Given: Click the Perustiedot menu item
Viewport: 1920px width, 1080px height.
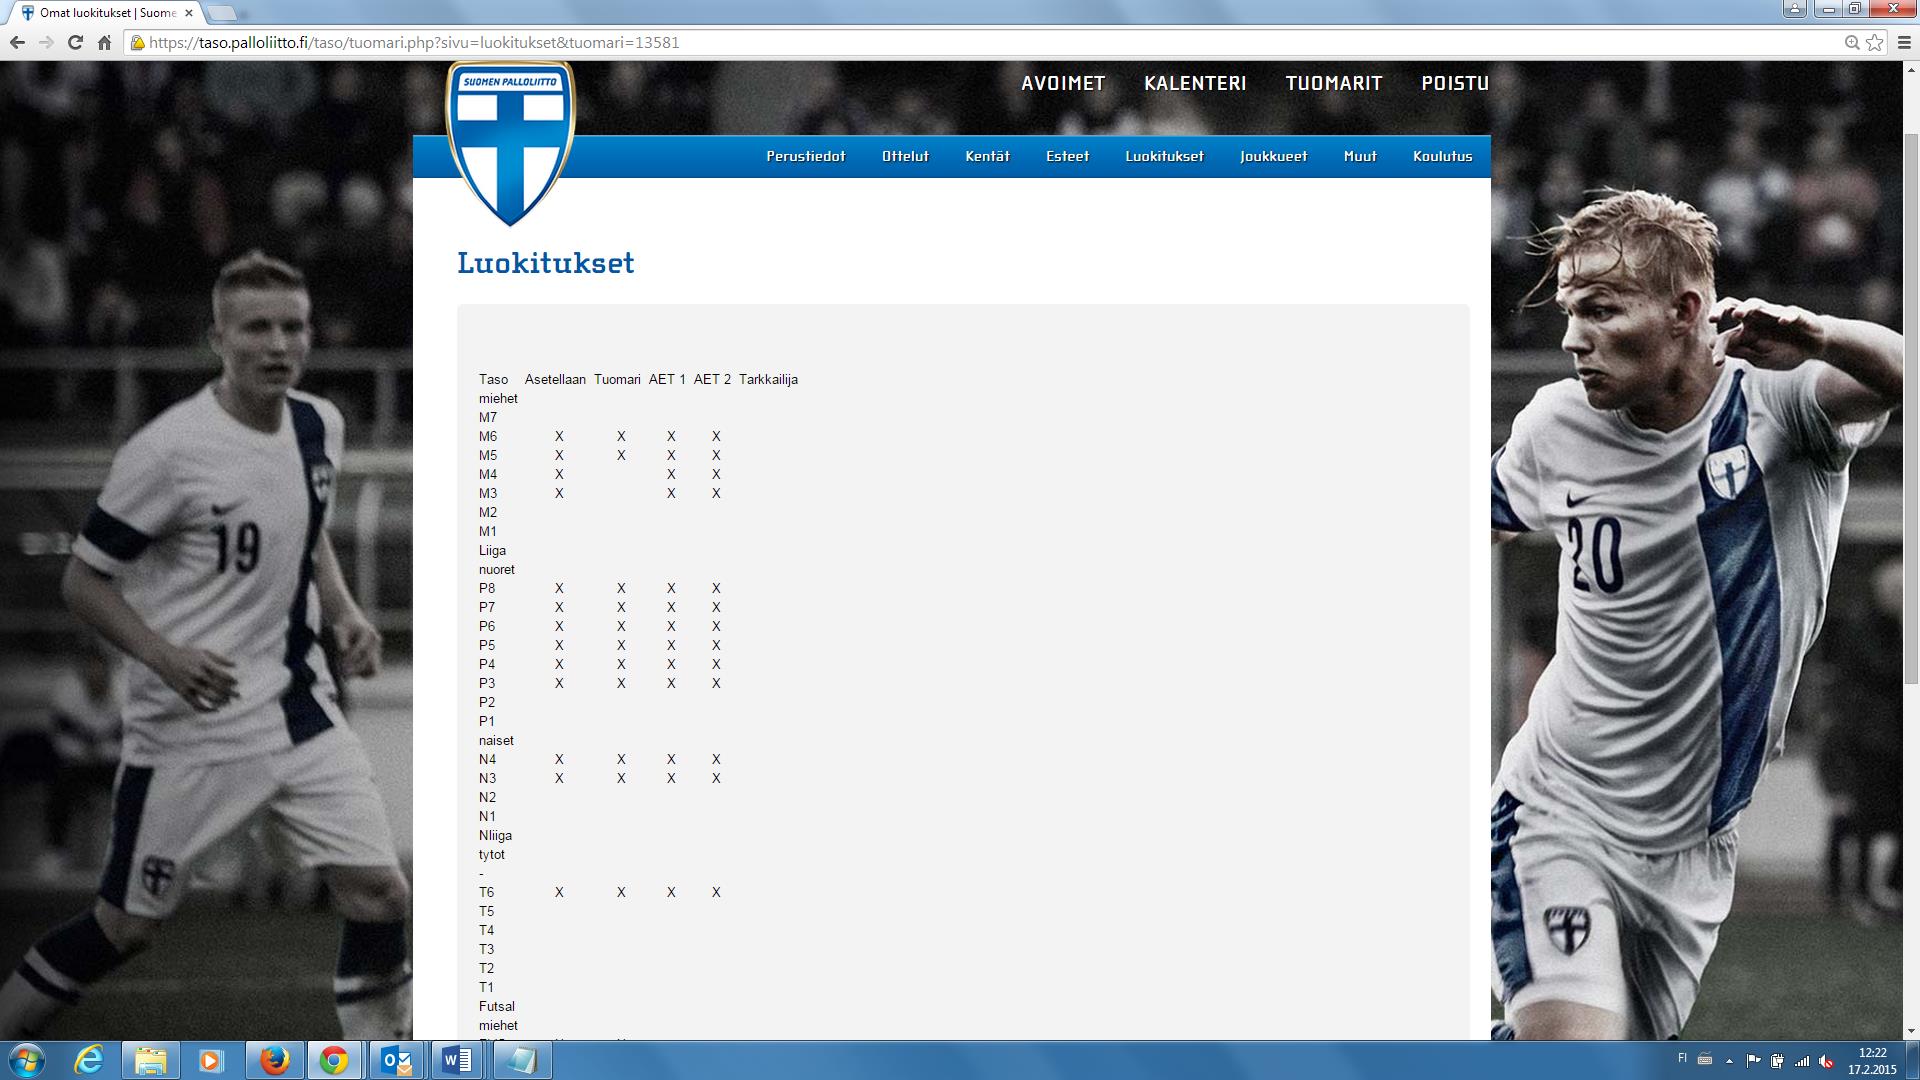Looking at the screenshot, I should click(x=806, y=156).
